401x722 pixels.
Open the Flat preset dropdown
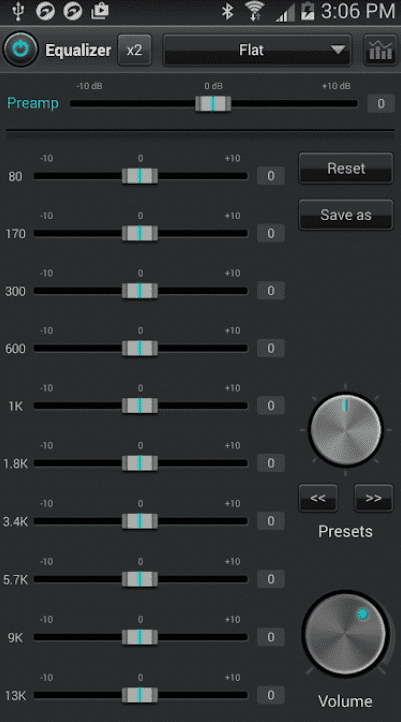(x=257, y=50)
